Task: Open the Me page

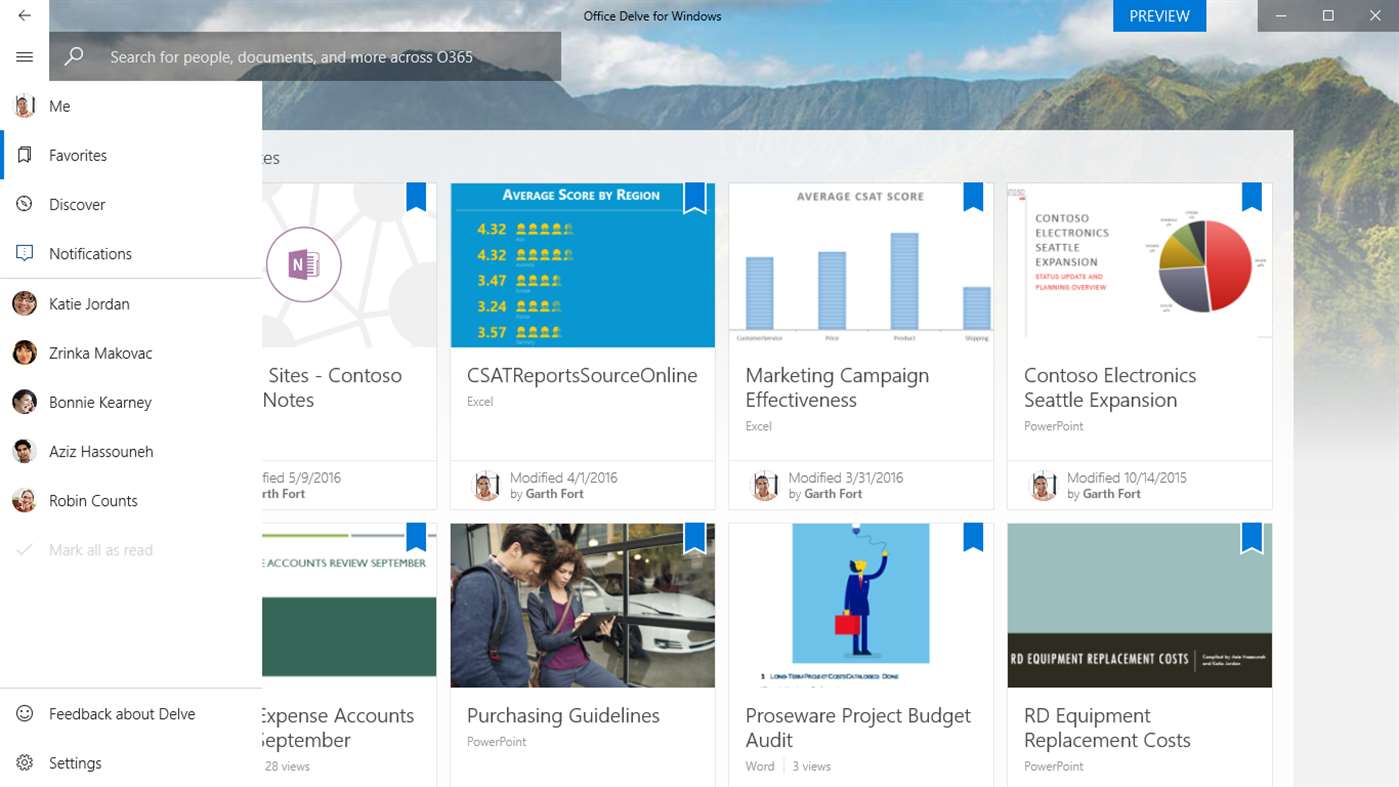Action: click(x=131, y=106)
